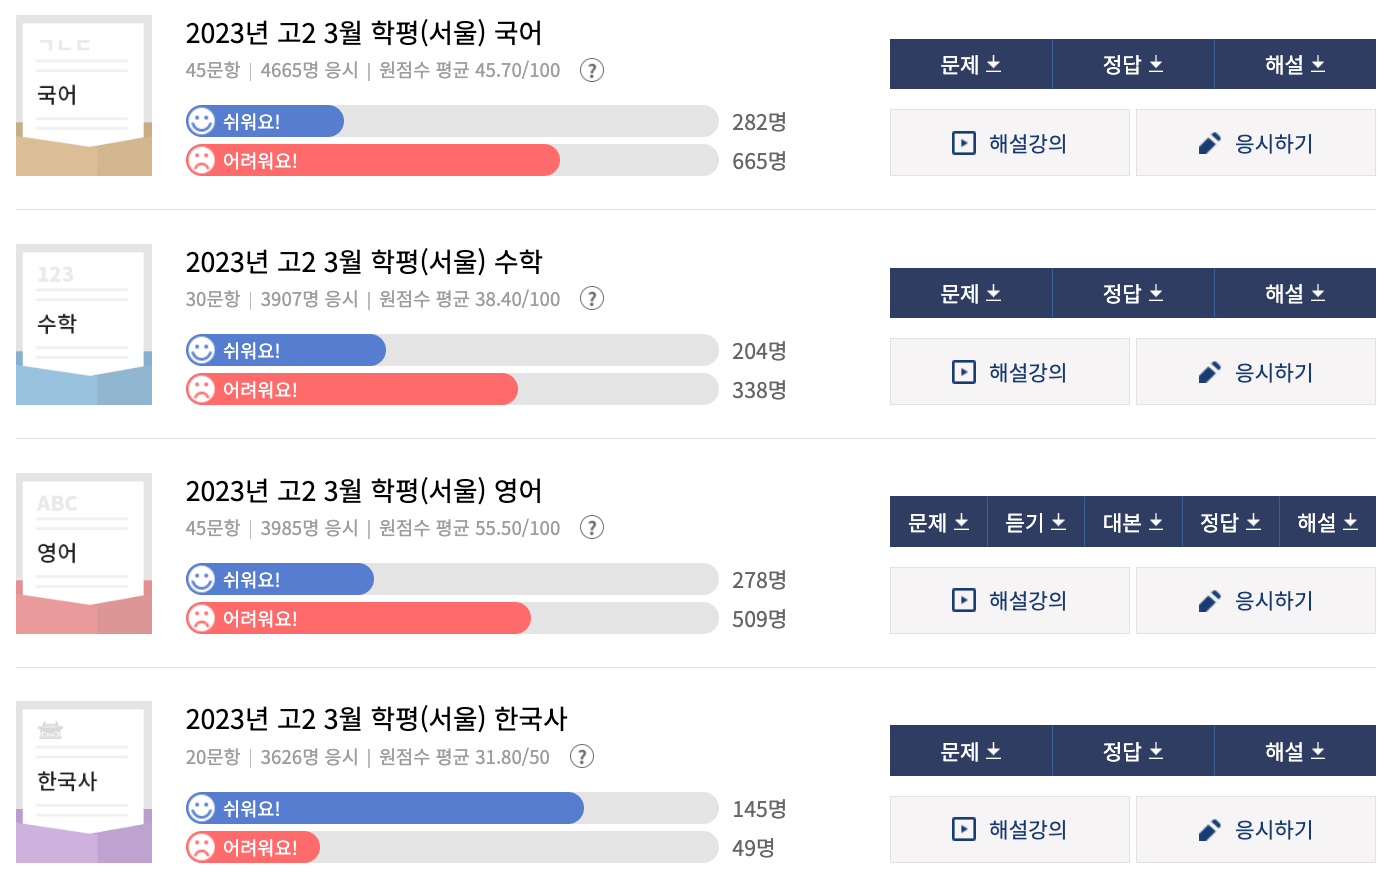Open the help tooltip next to 국어 average score

click(591, 71)
